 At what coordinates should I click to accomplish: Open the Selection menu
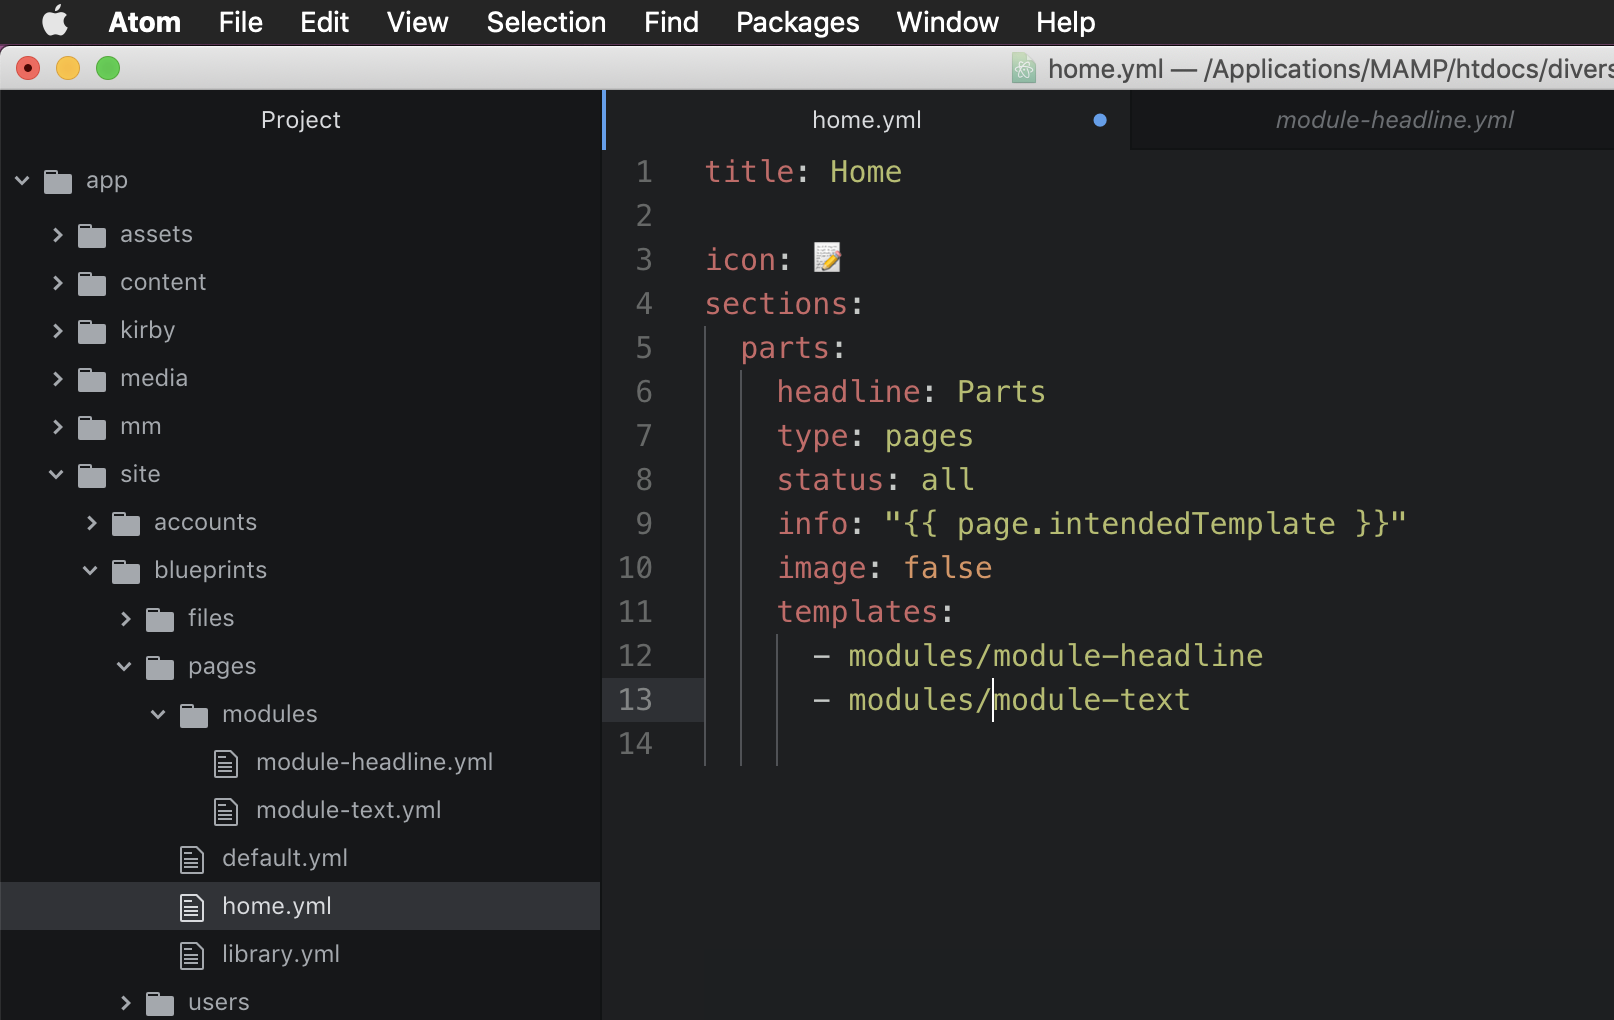coord(546,22)
